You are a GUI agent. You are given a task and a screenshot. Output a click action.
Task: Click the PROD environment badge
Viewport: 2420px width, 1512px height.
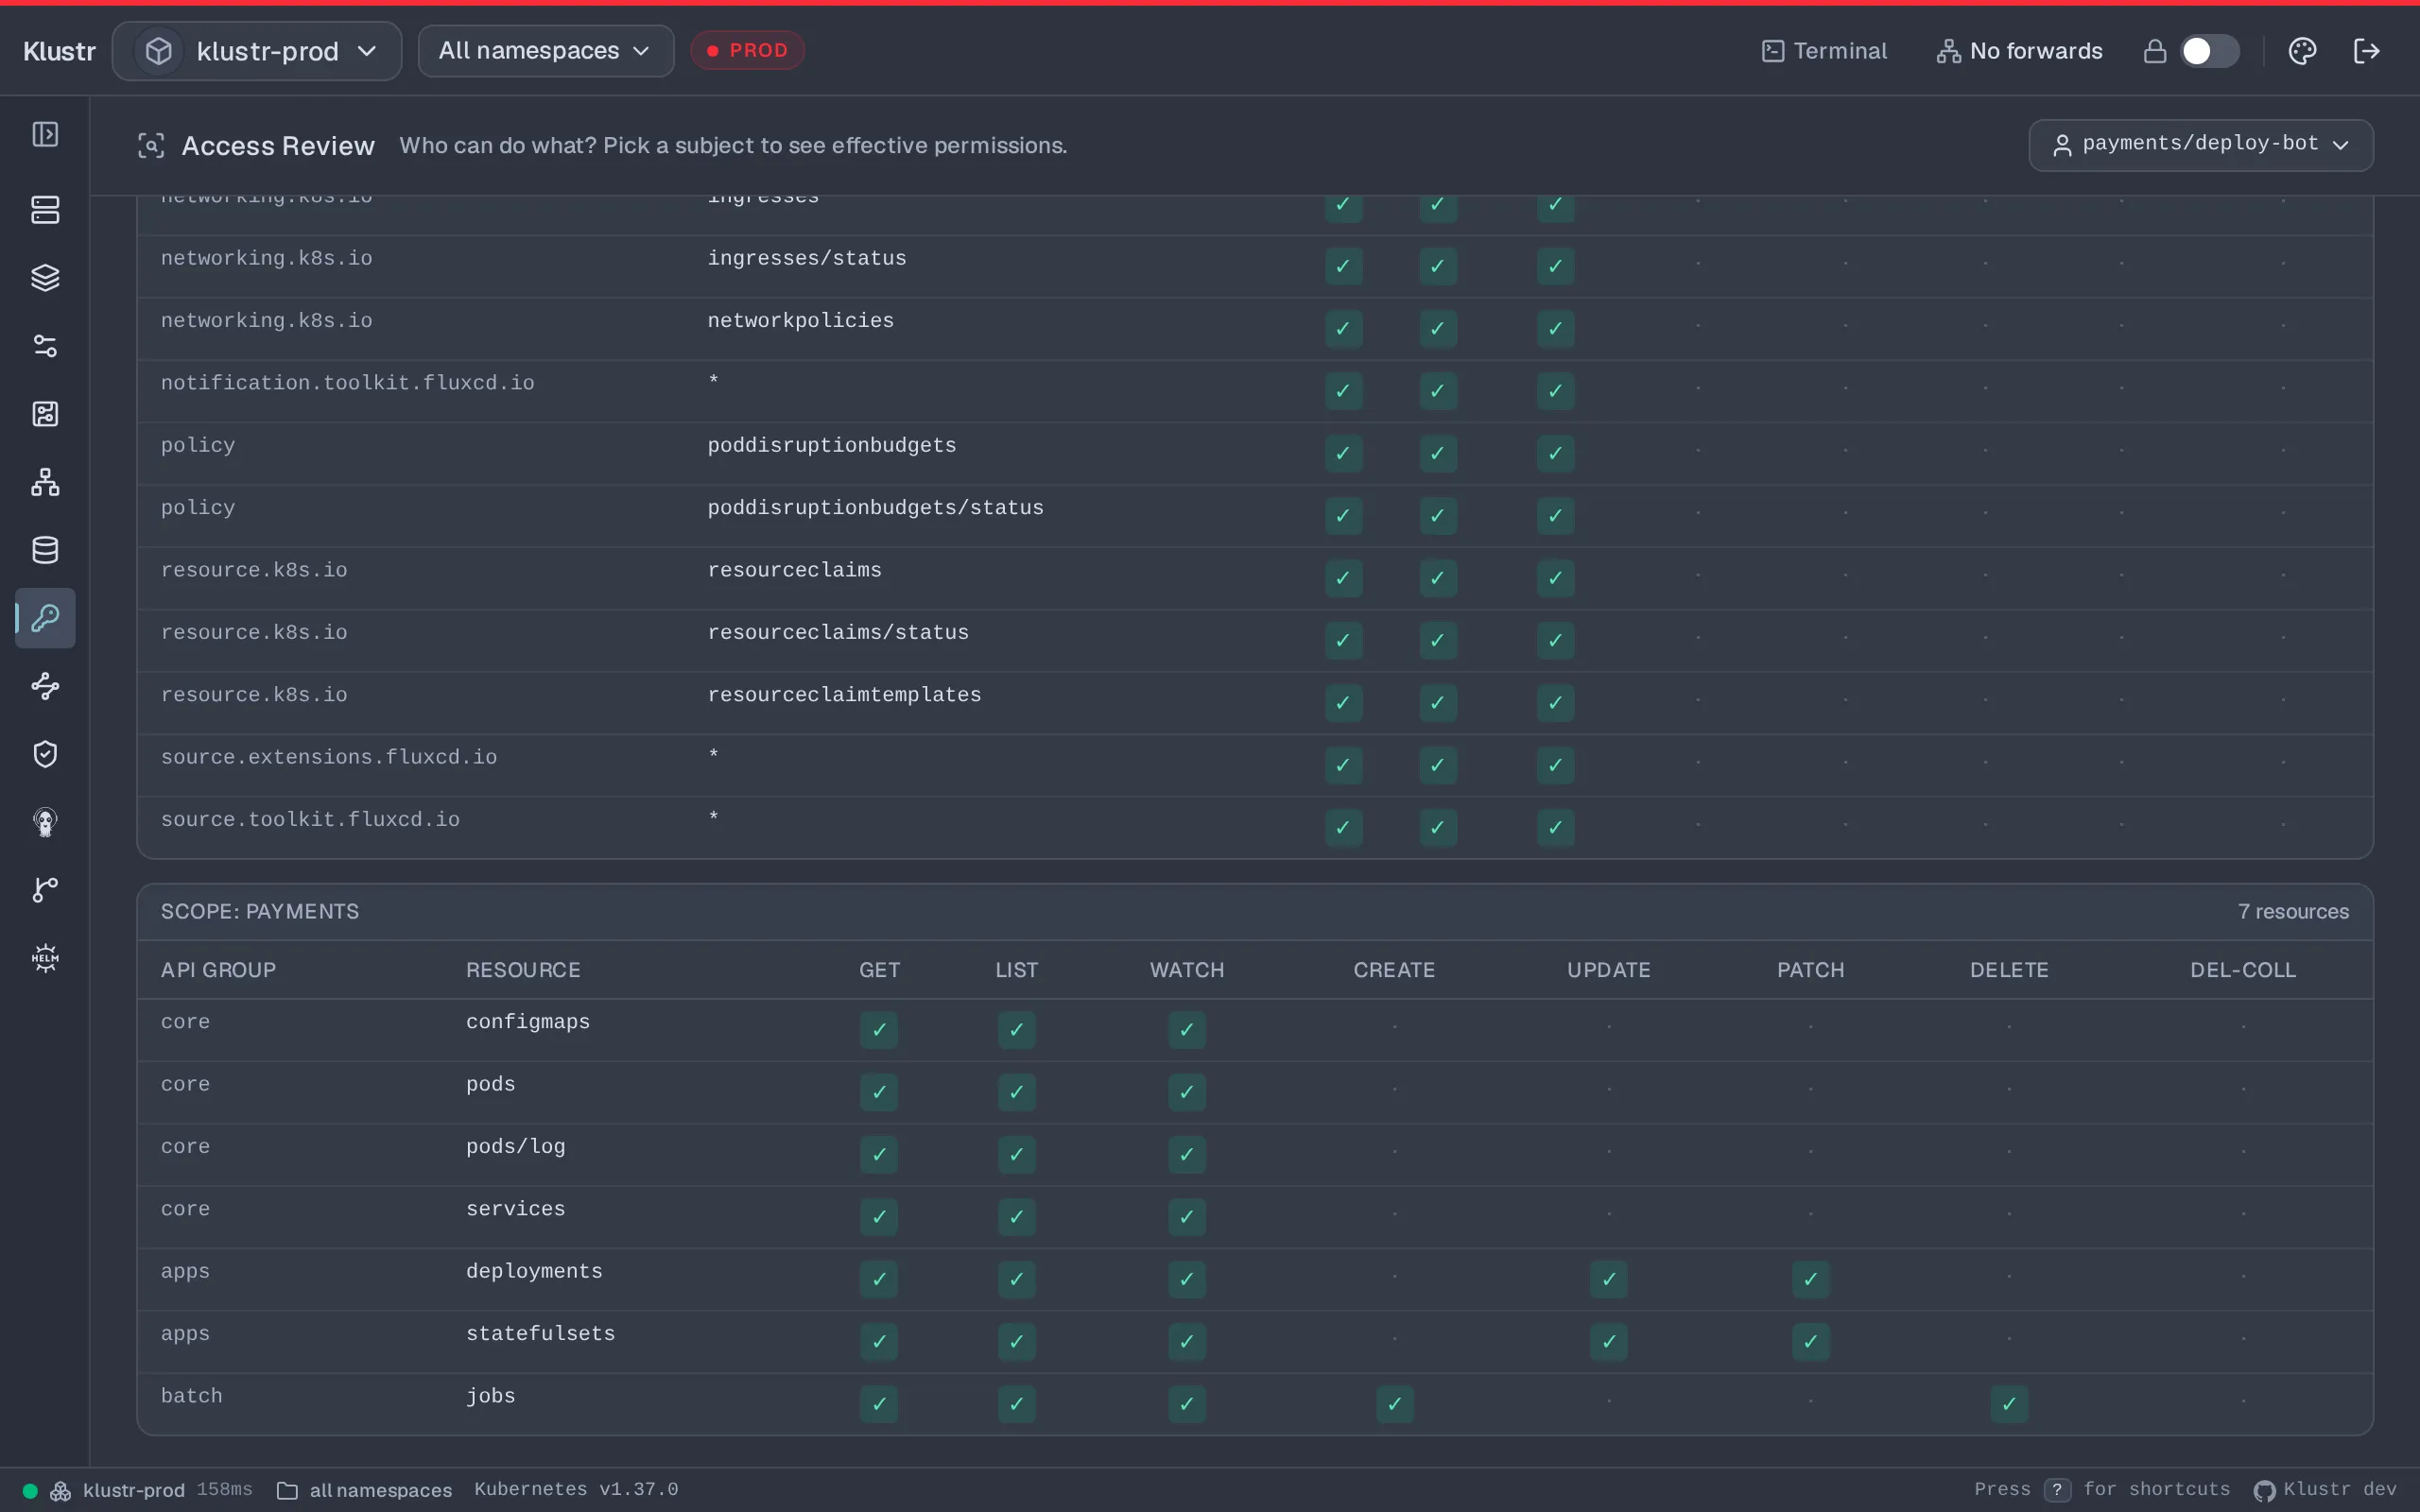[747, 50]
